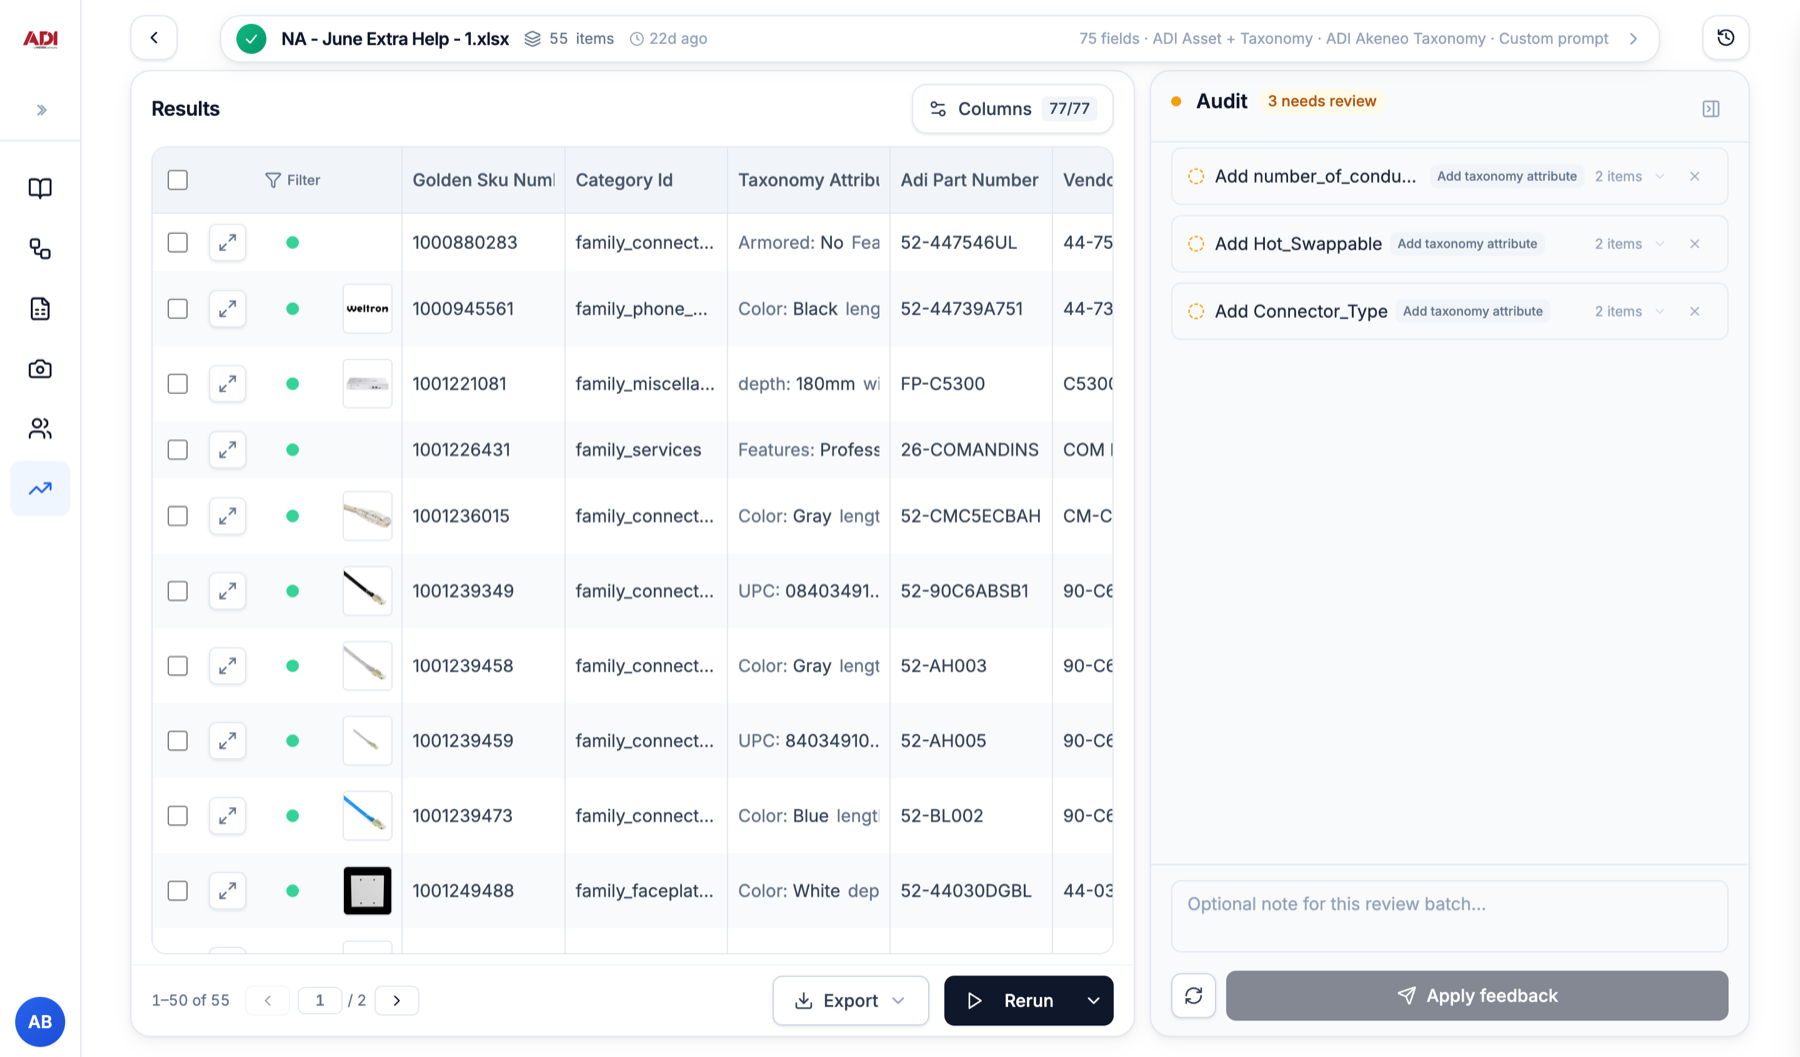Select checkbox for row 1001226431
1800x1057 pixels.
click(x=178, y=450)
